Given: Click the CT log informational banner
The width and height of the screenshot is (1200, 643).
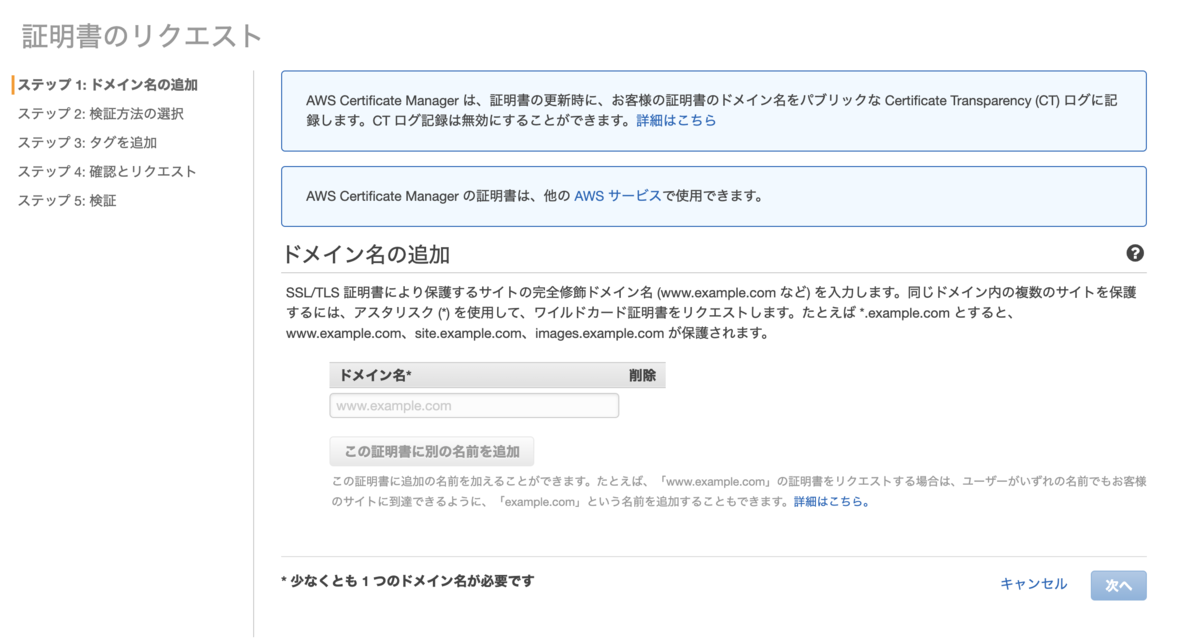Looking at the screenshot, I should pos(714,109).
